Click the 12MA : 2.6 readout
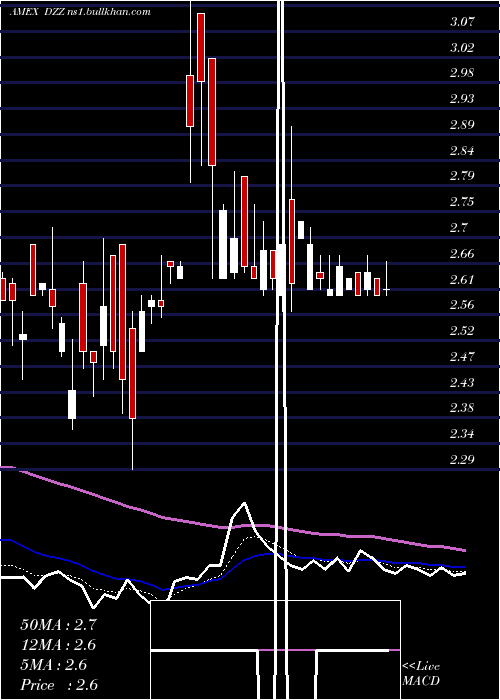The image size is (500, 700). coord(58,645)
